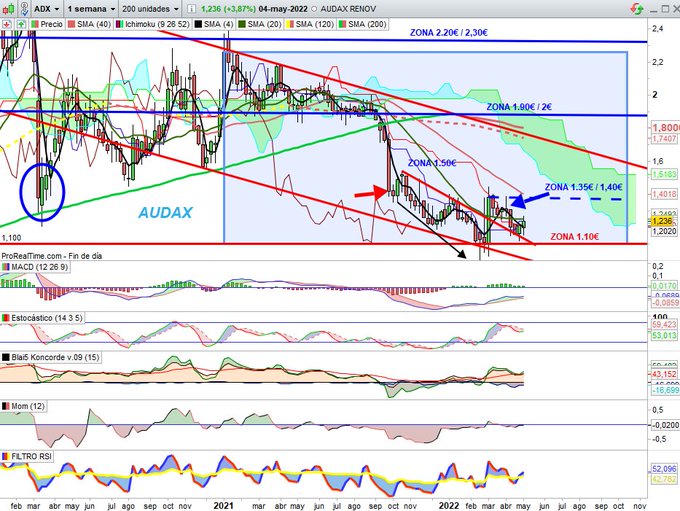Image resolution: width=680 pixels, height=511 pixels.
Task: Click the ZONA 1.90€ / 2€ annotation
Action: click(519, 107)
